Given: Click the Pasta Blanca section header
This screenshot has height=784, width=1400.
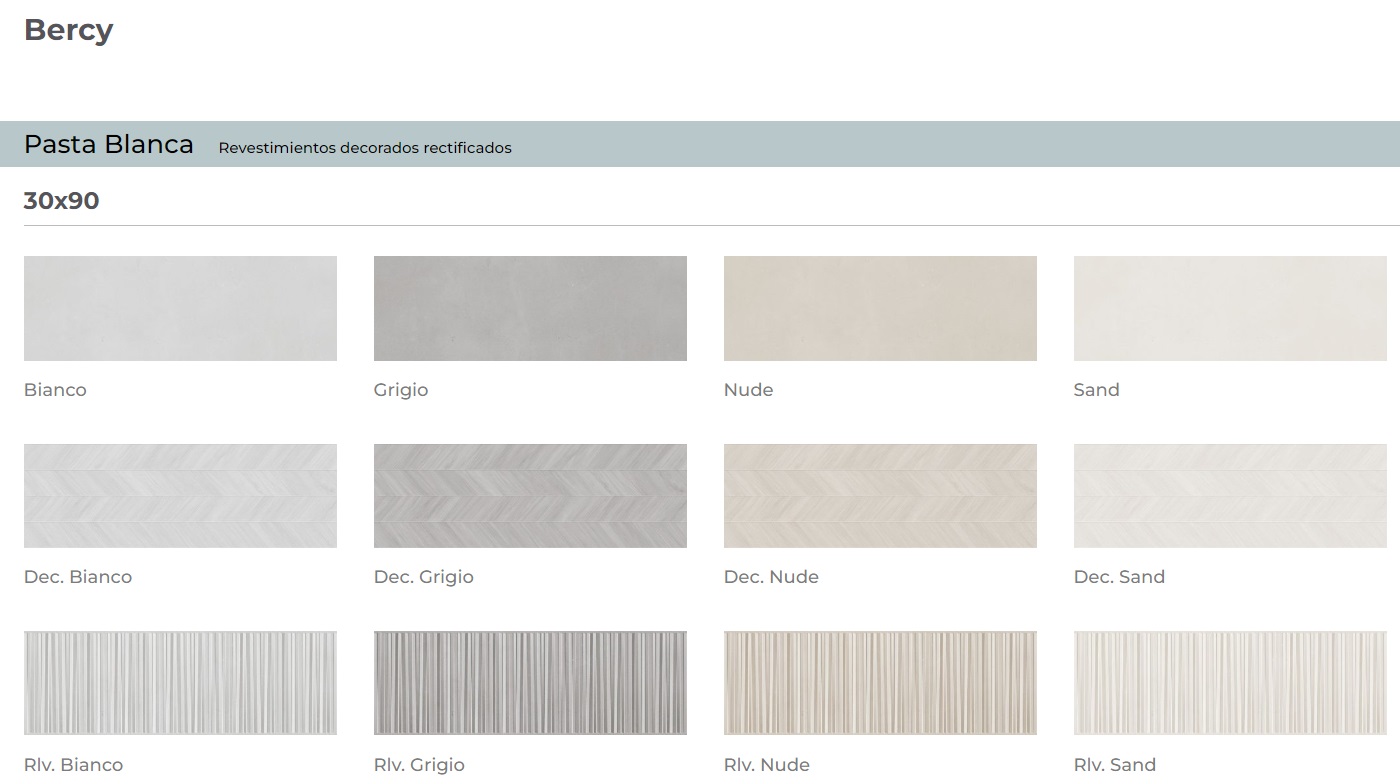Looking at the screenshot, I should 109,145.
